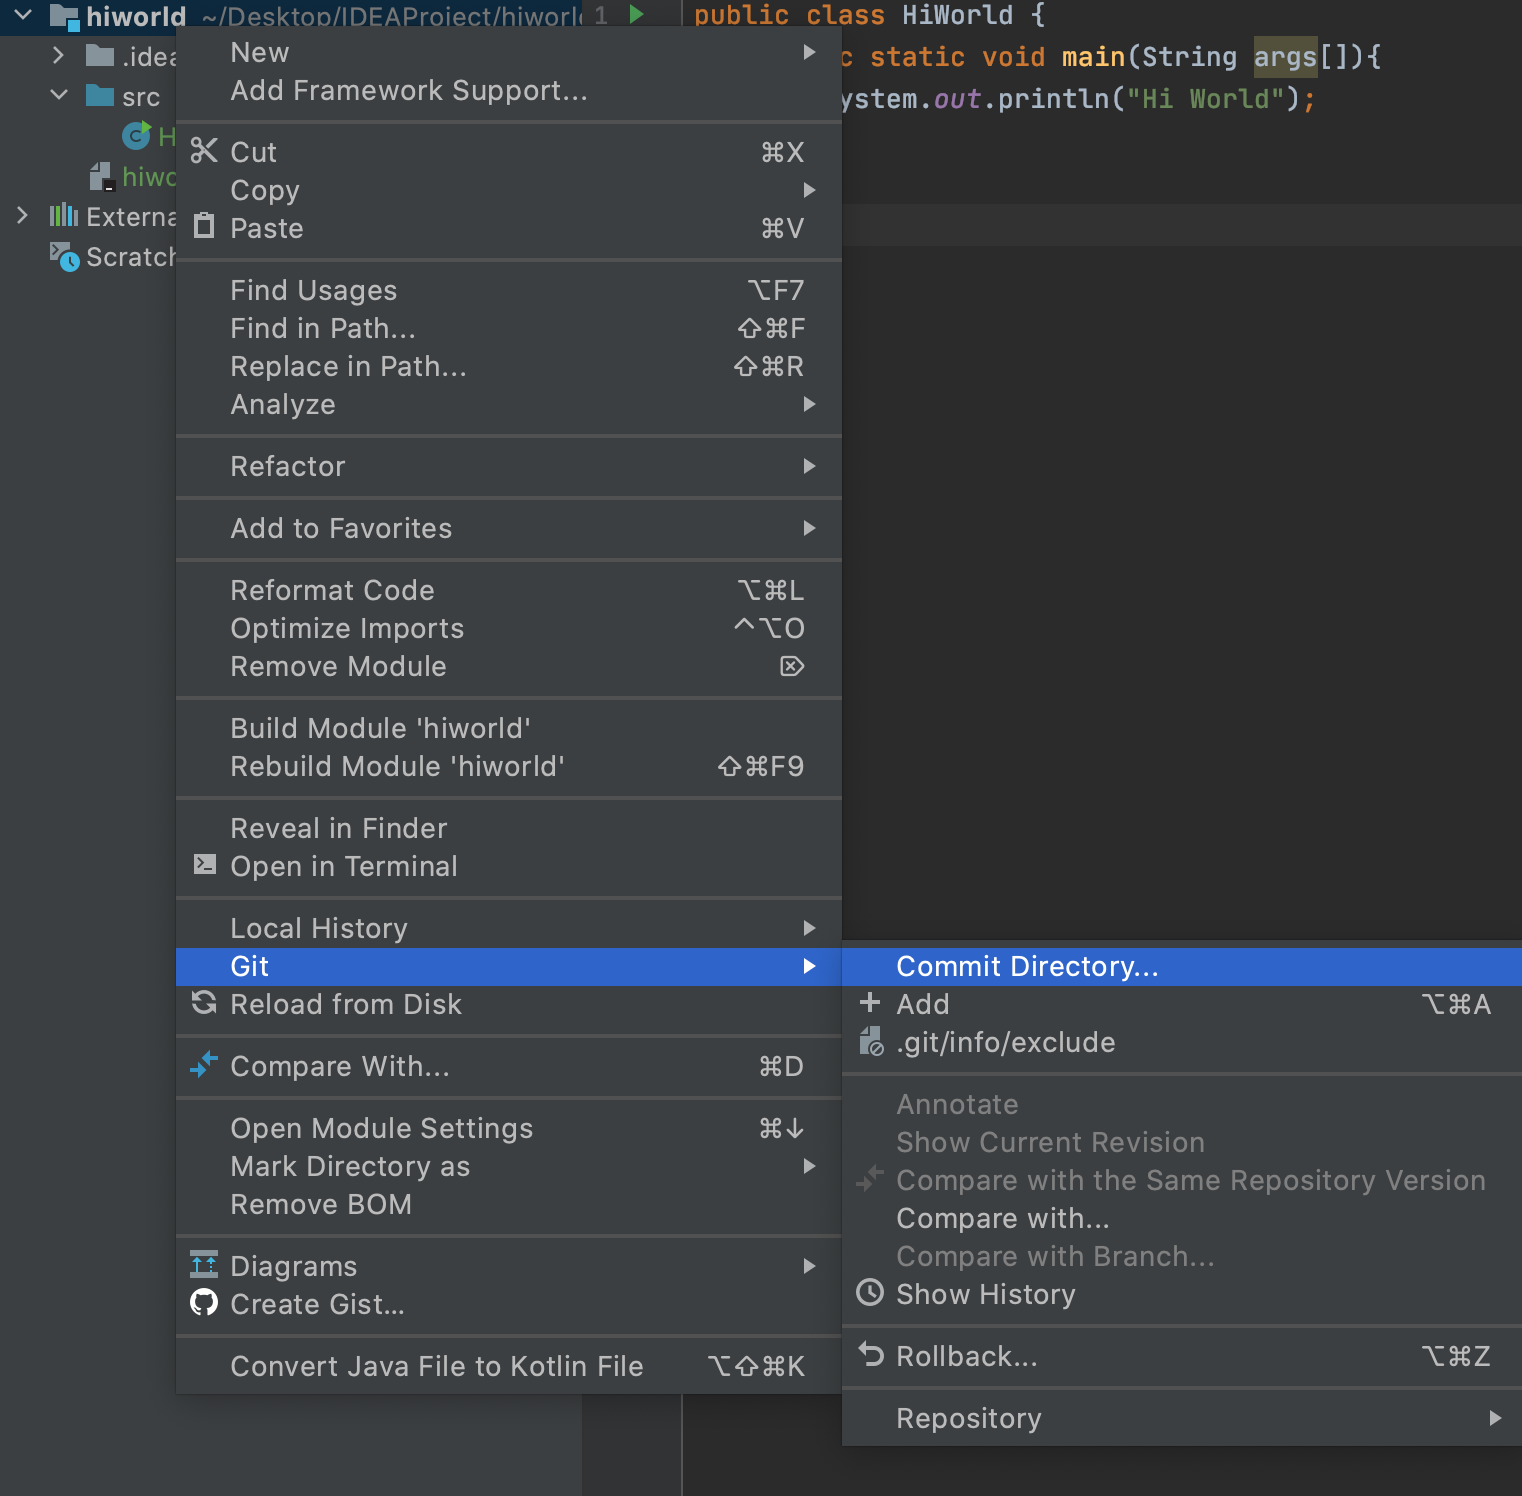Click the .git/info/exclude file icon
Screen dimensions: 1522x1496
click(x=871, y=1041)
